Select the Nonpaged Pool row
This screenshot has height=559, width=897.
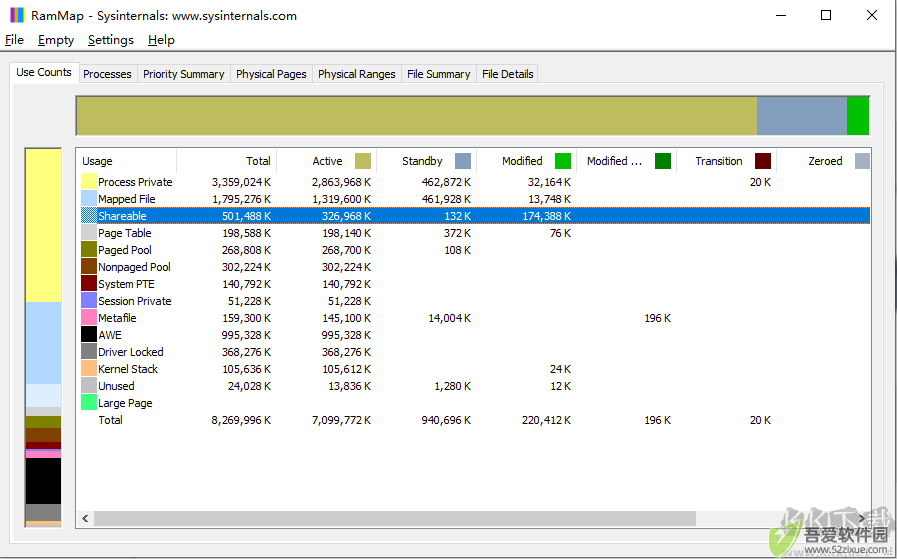click(474, 267)
